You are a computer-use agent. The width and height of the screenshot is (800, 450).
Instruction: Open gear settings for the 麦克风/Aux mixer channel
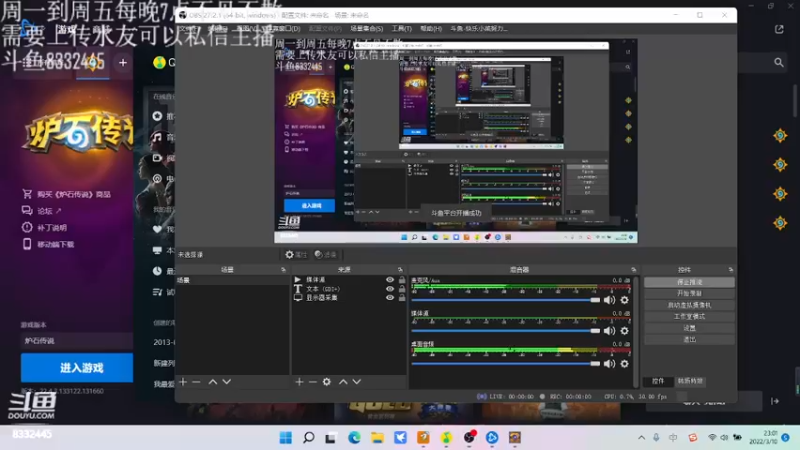click(x=624, y=300)
